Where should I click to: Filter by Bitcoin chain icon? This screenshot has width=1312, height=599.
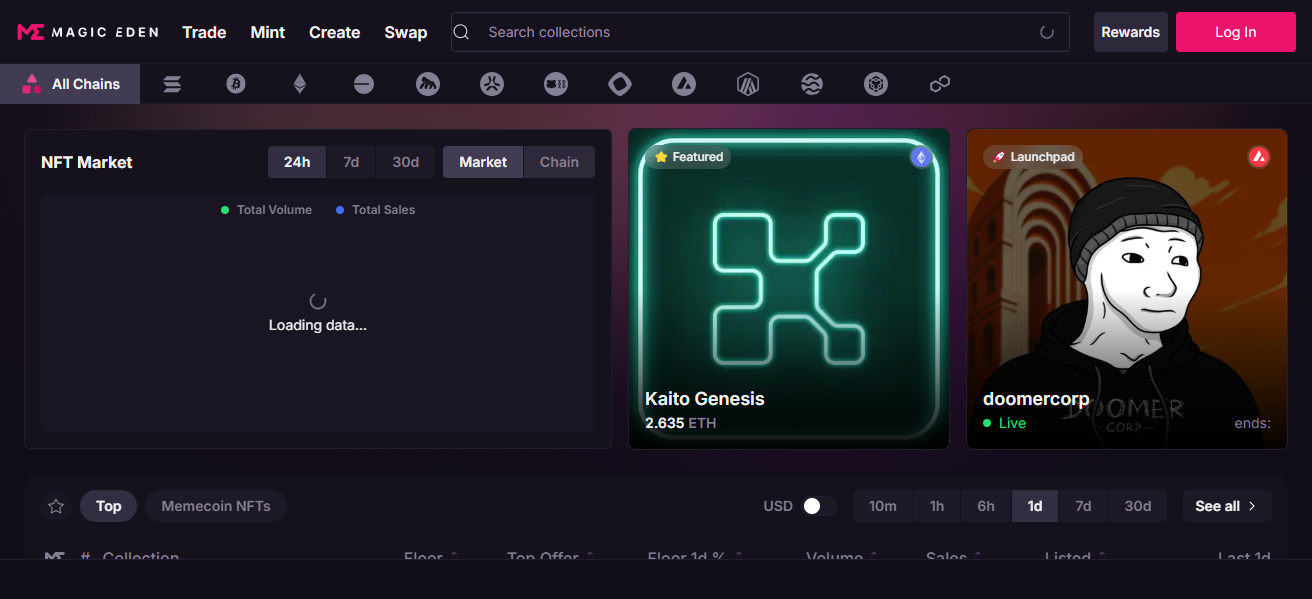[236, 84]
